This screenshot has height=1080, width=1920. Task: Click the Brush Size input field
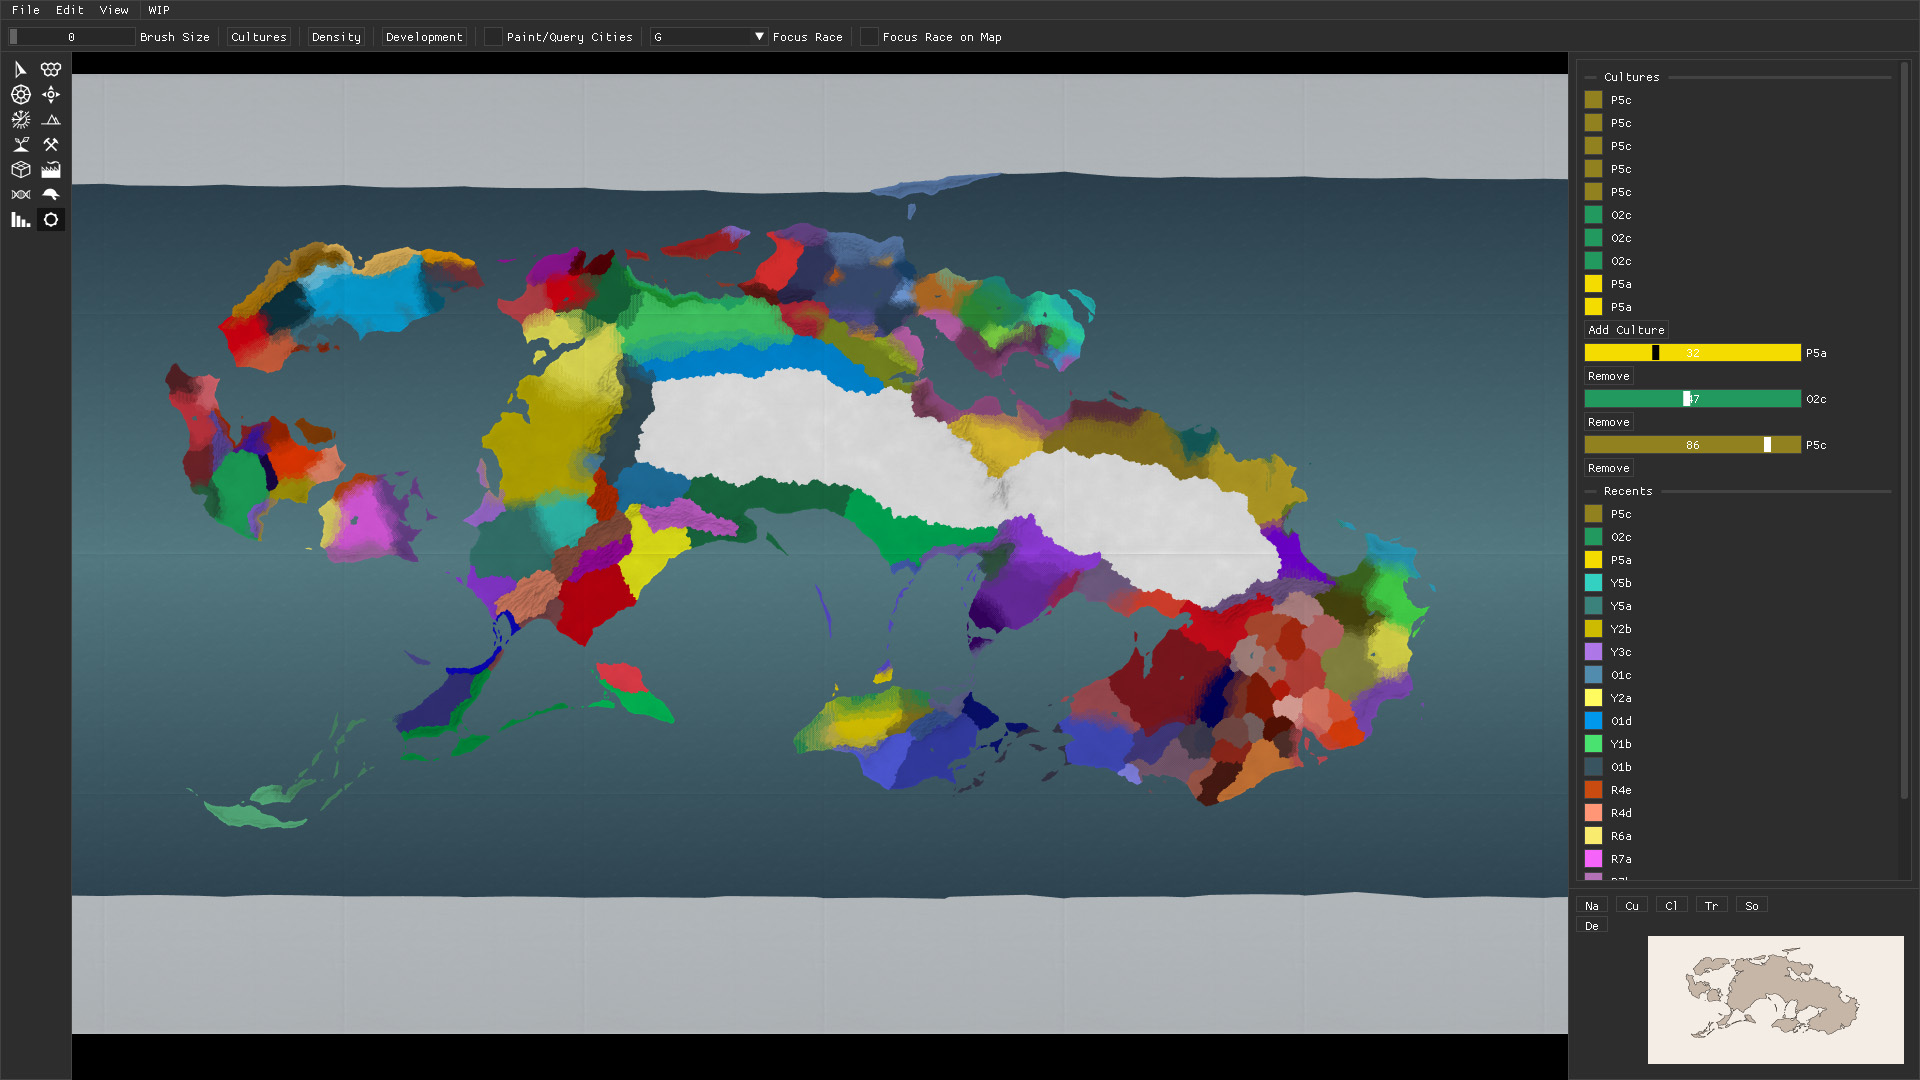coord(72,37)
